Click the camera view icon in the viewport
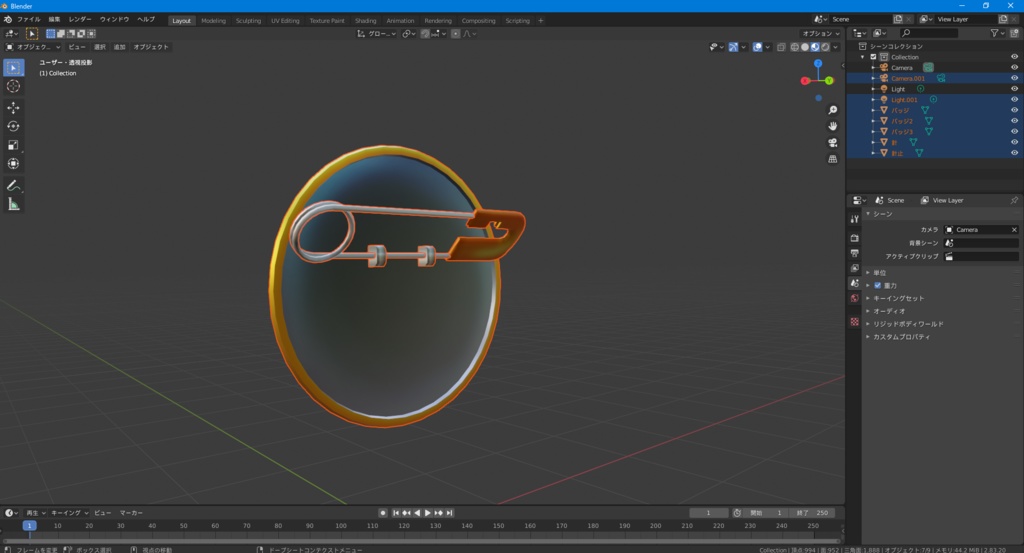 tap(832, 142)
